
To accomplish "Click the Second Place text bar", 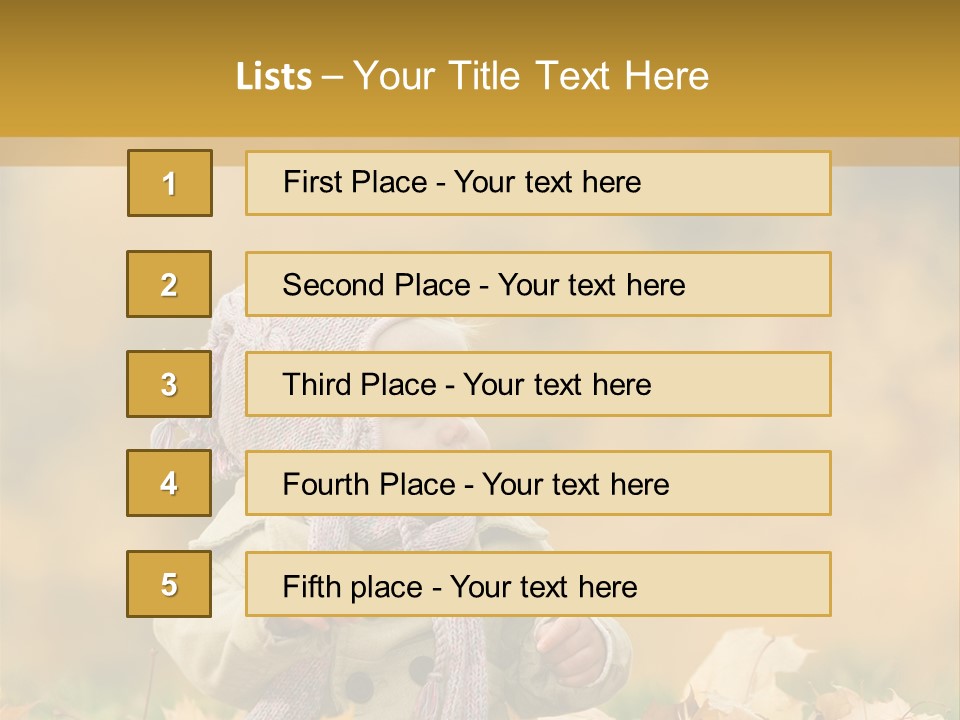I will tap(538, 284).
